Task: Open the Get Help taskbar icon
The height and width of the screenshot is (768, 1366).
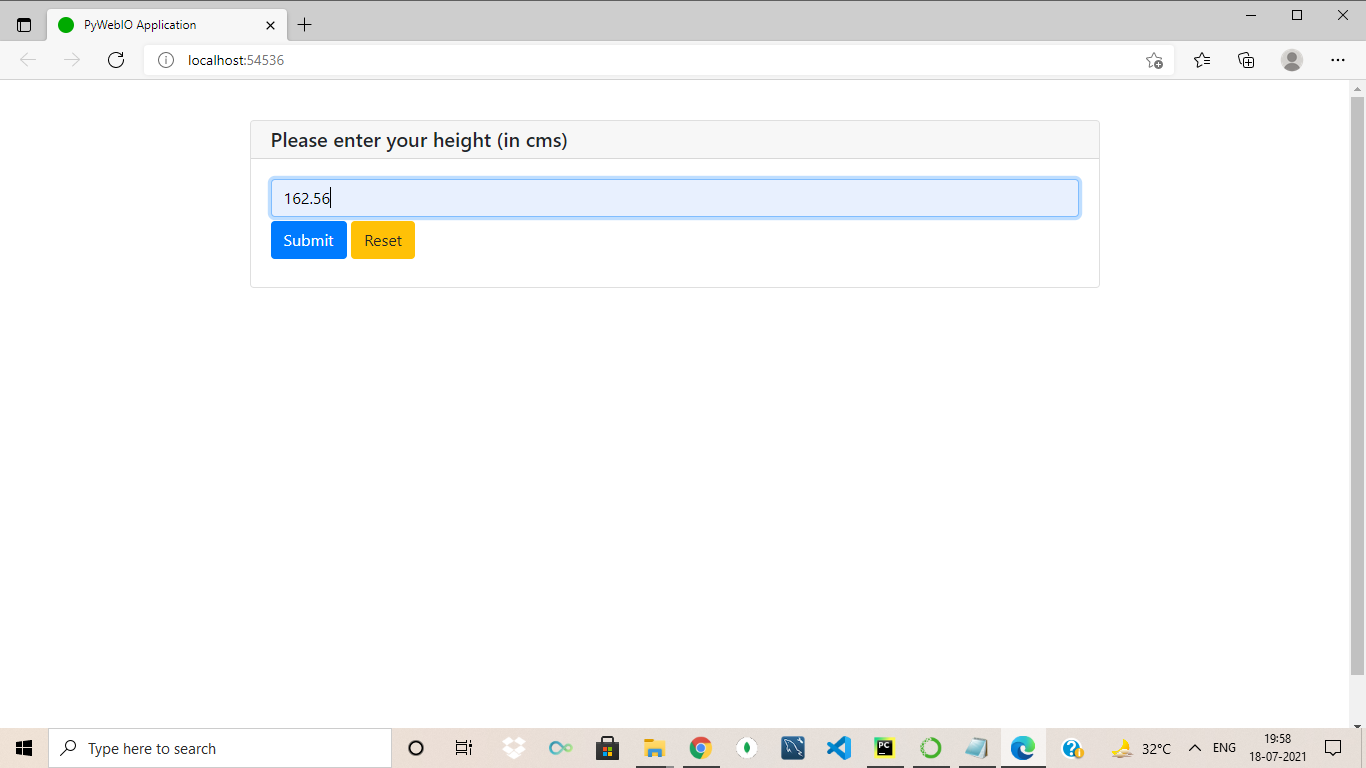Action: (1072, 748)
